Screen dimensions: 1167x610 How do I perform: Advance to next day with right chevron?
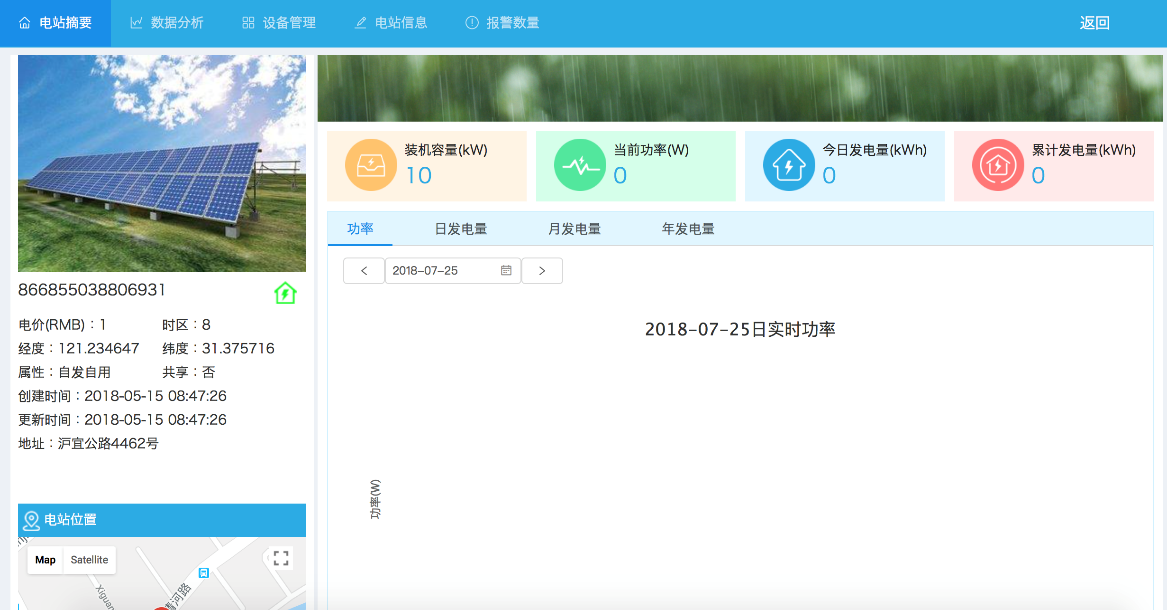point(542,271)
